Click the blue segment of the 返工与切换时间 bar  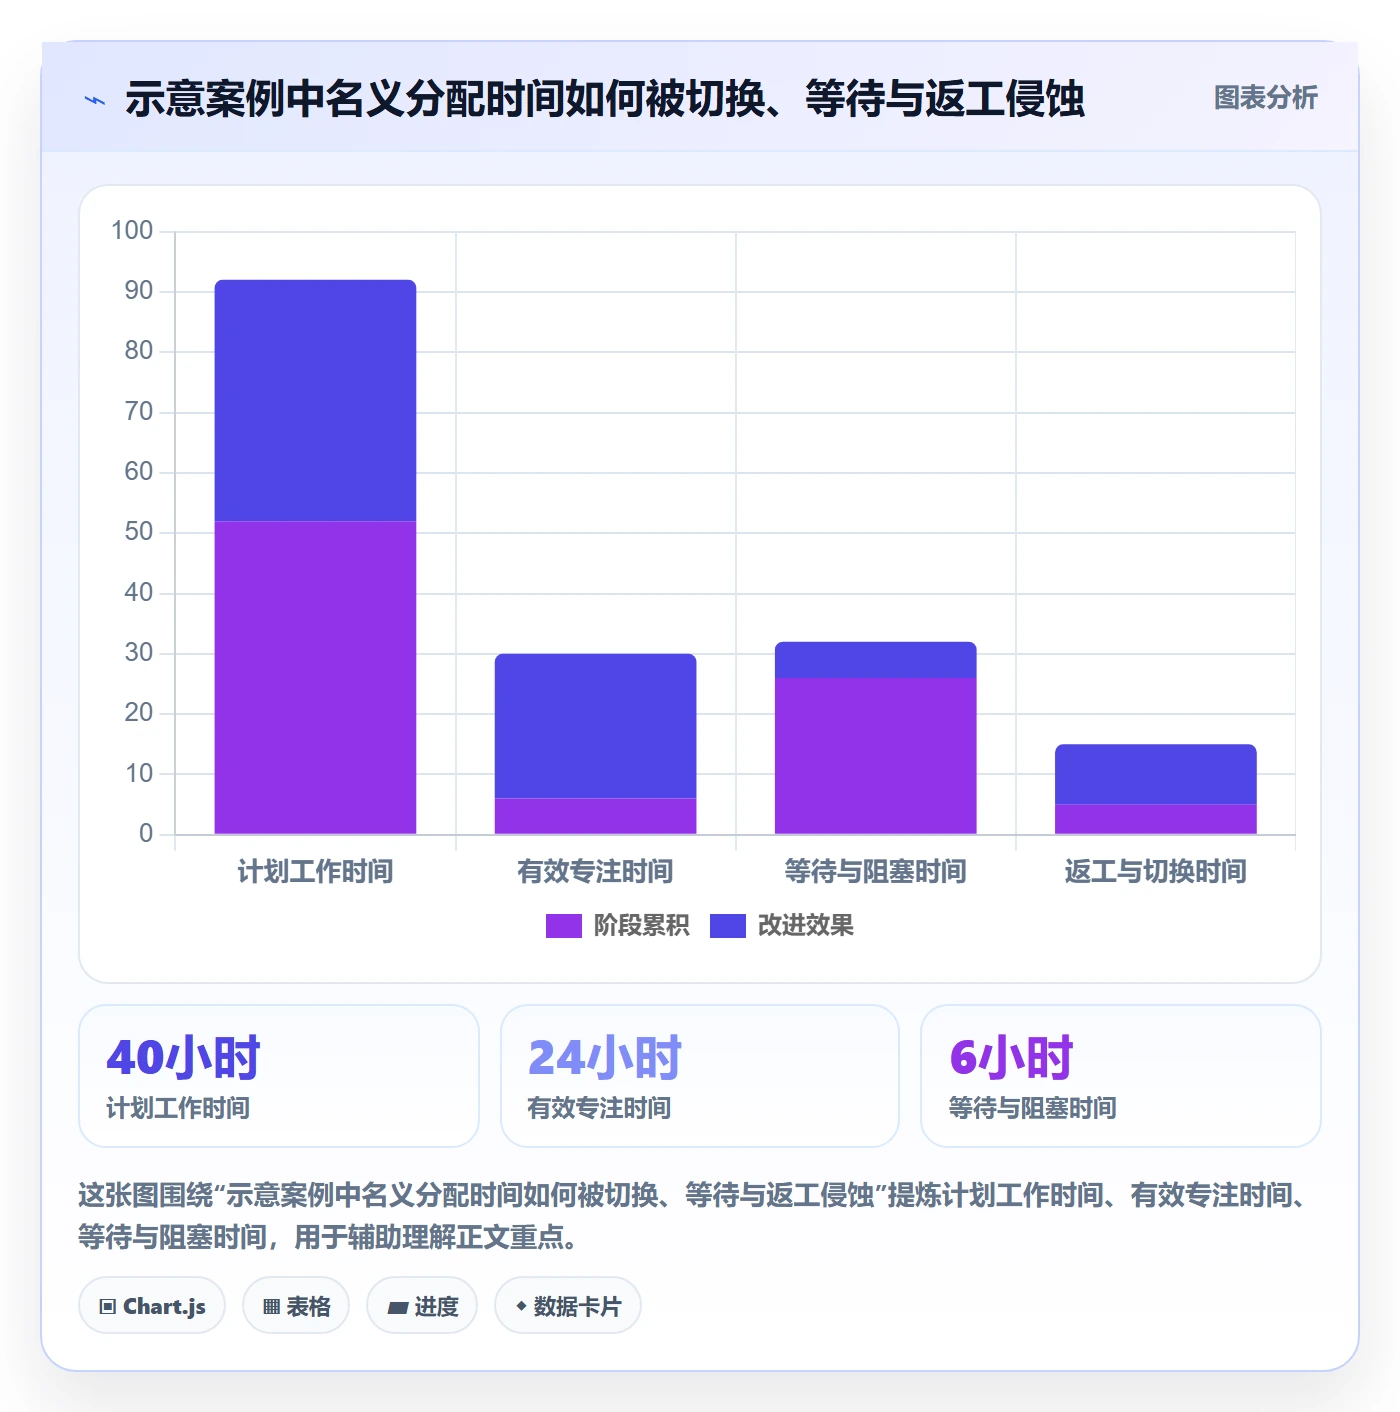1155,774
